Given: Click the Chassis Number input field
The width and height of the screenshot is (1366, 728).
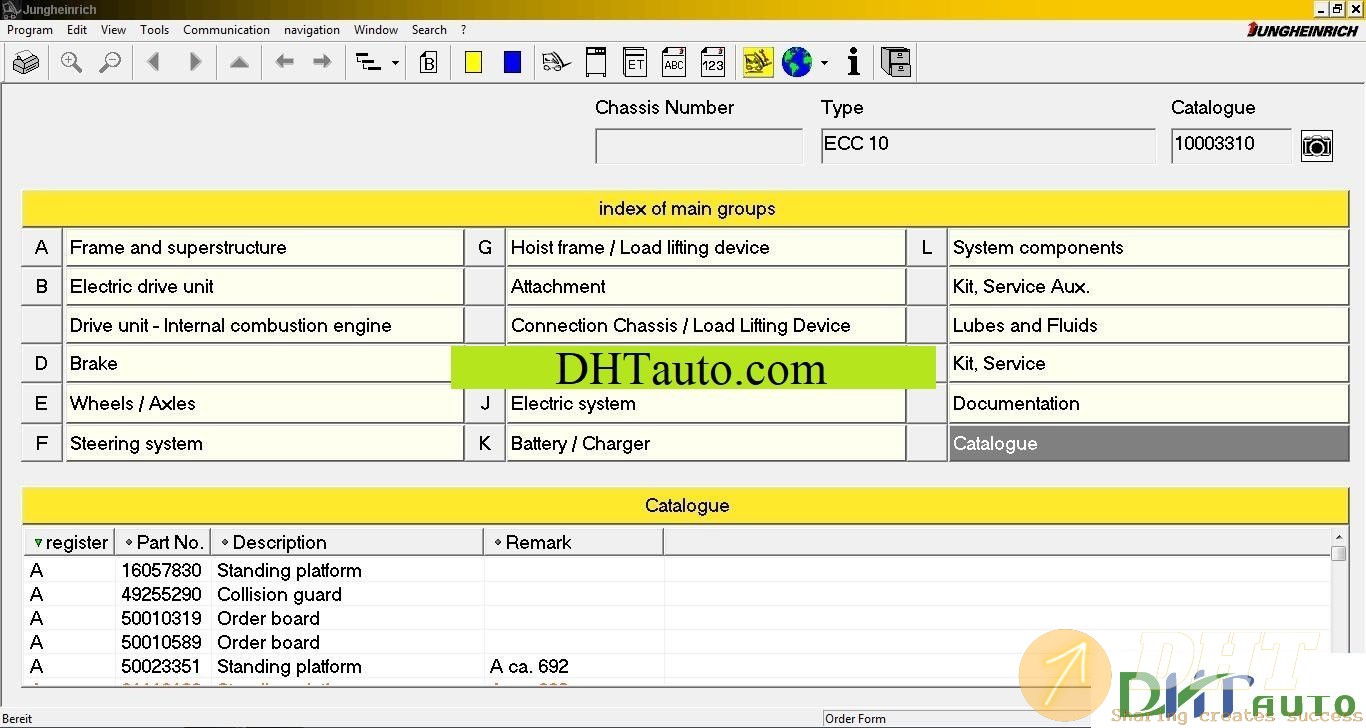Looking at the screenshot, I should click(699, 146).
